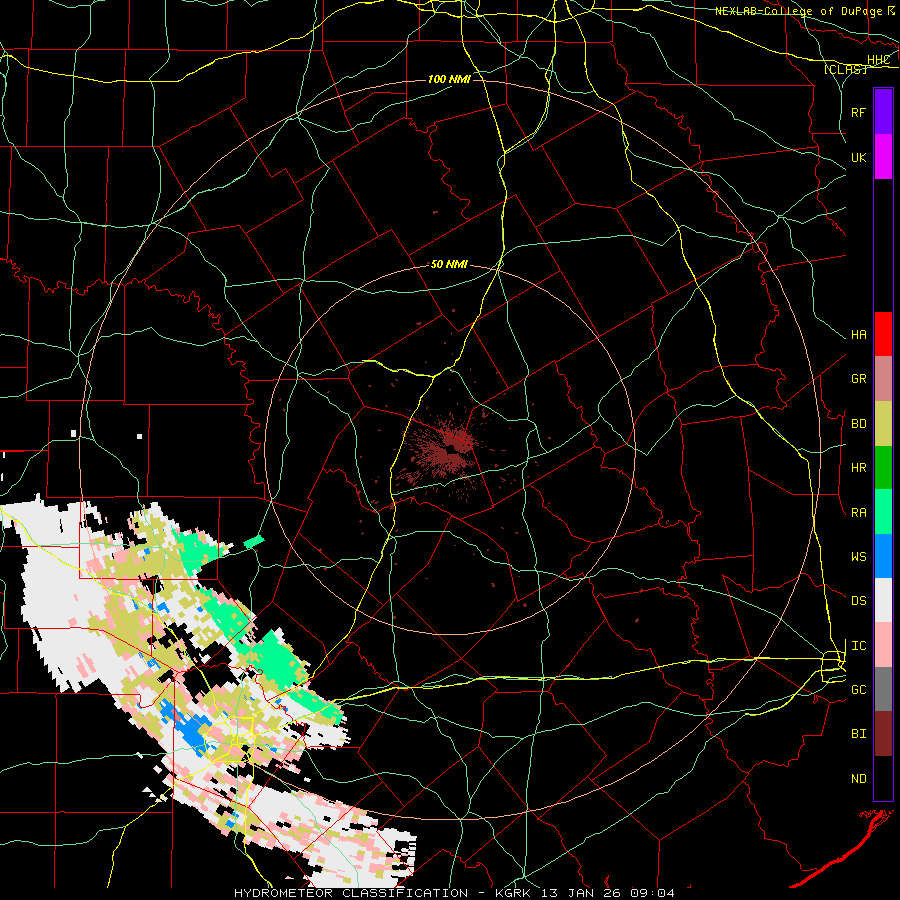
Task: Click the UK legend label
Action: click(858, 157)
